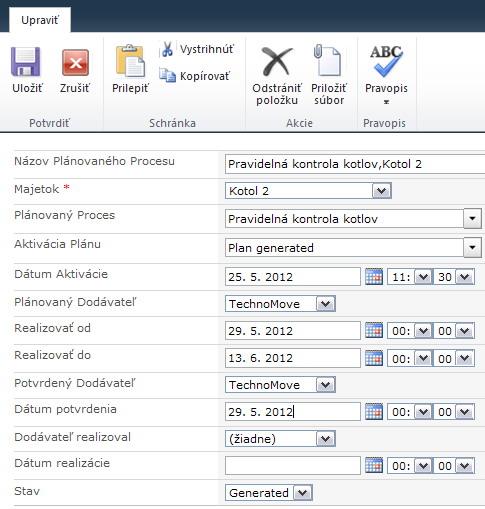Open the Plánovaný Proces dropdown
This screenshot has height=509, width=485.
(472, 219)
